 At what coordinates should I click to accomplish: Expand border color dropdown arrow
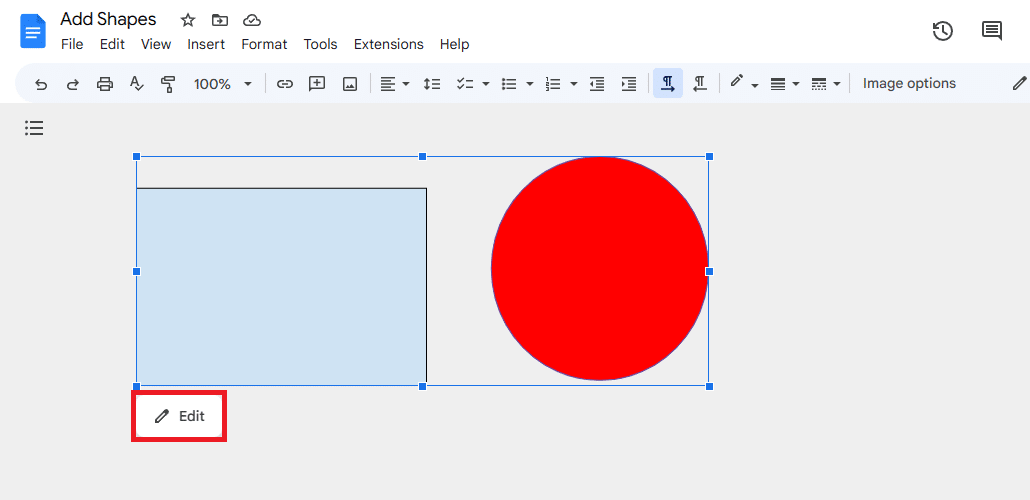click(755, 85)
